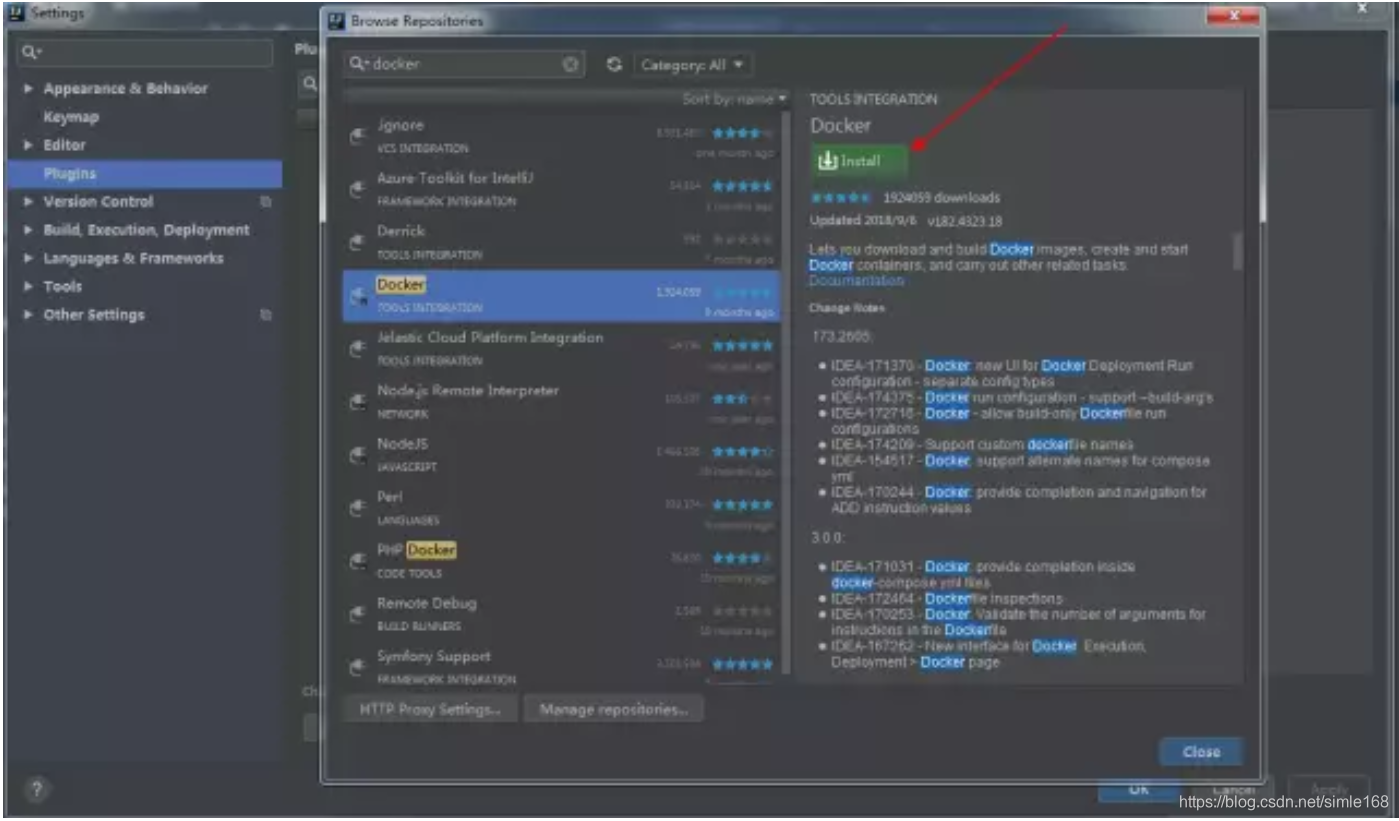
Task: Click the plugin search field containing docker
Action: [465, 64]
